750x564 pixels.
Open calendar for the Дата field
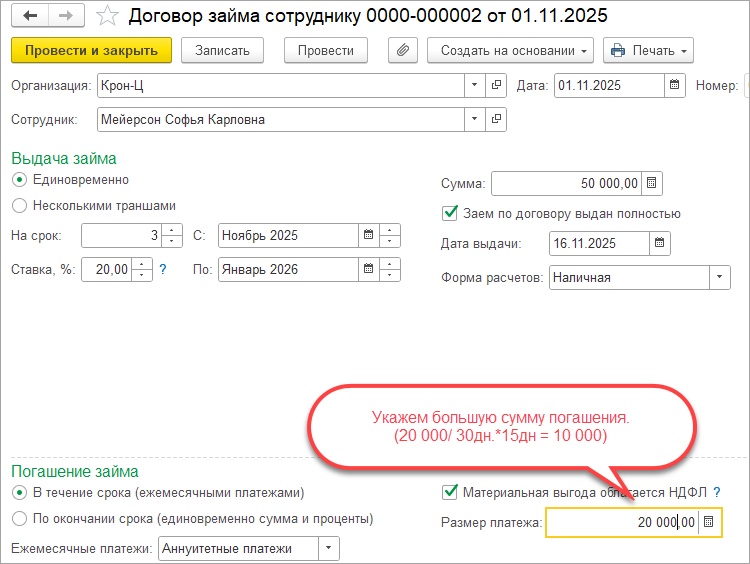[674, 85]
